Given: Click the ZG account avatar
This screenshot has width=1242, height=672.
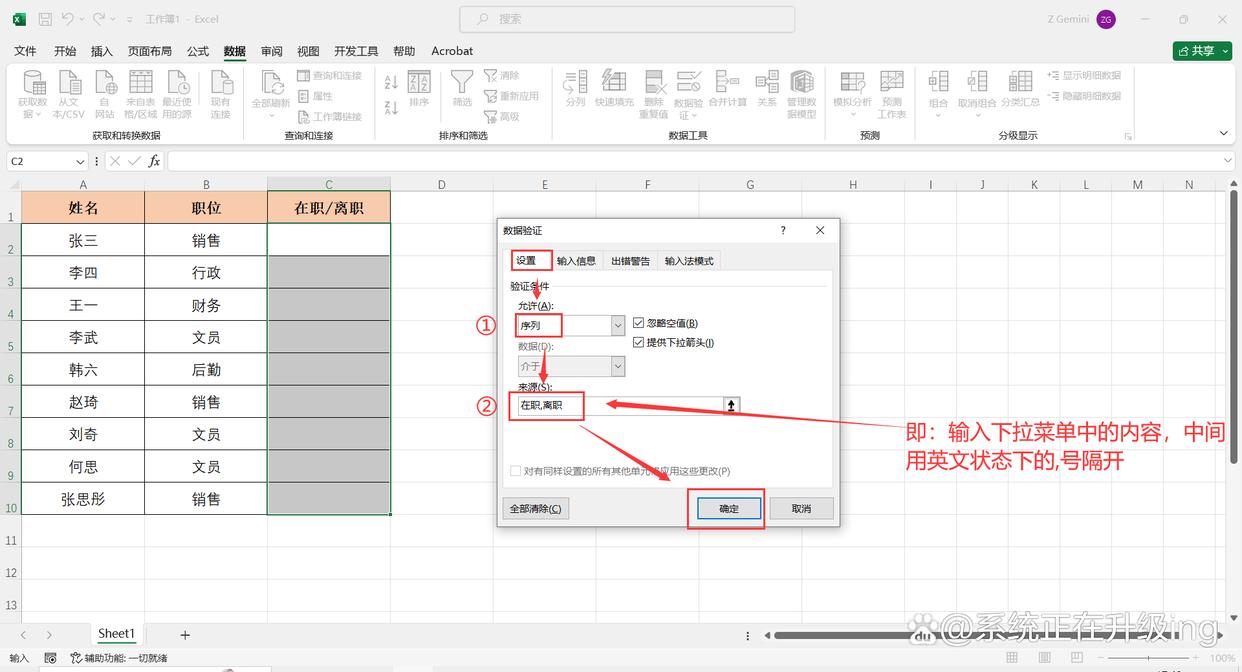Looking at the screenshot, I should pos(1106,19).
